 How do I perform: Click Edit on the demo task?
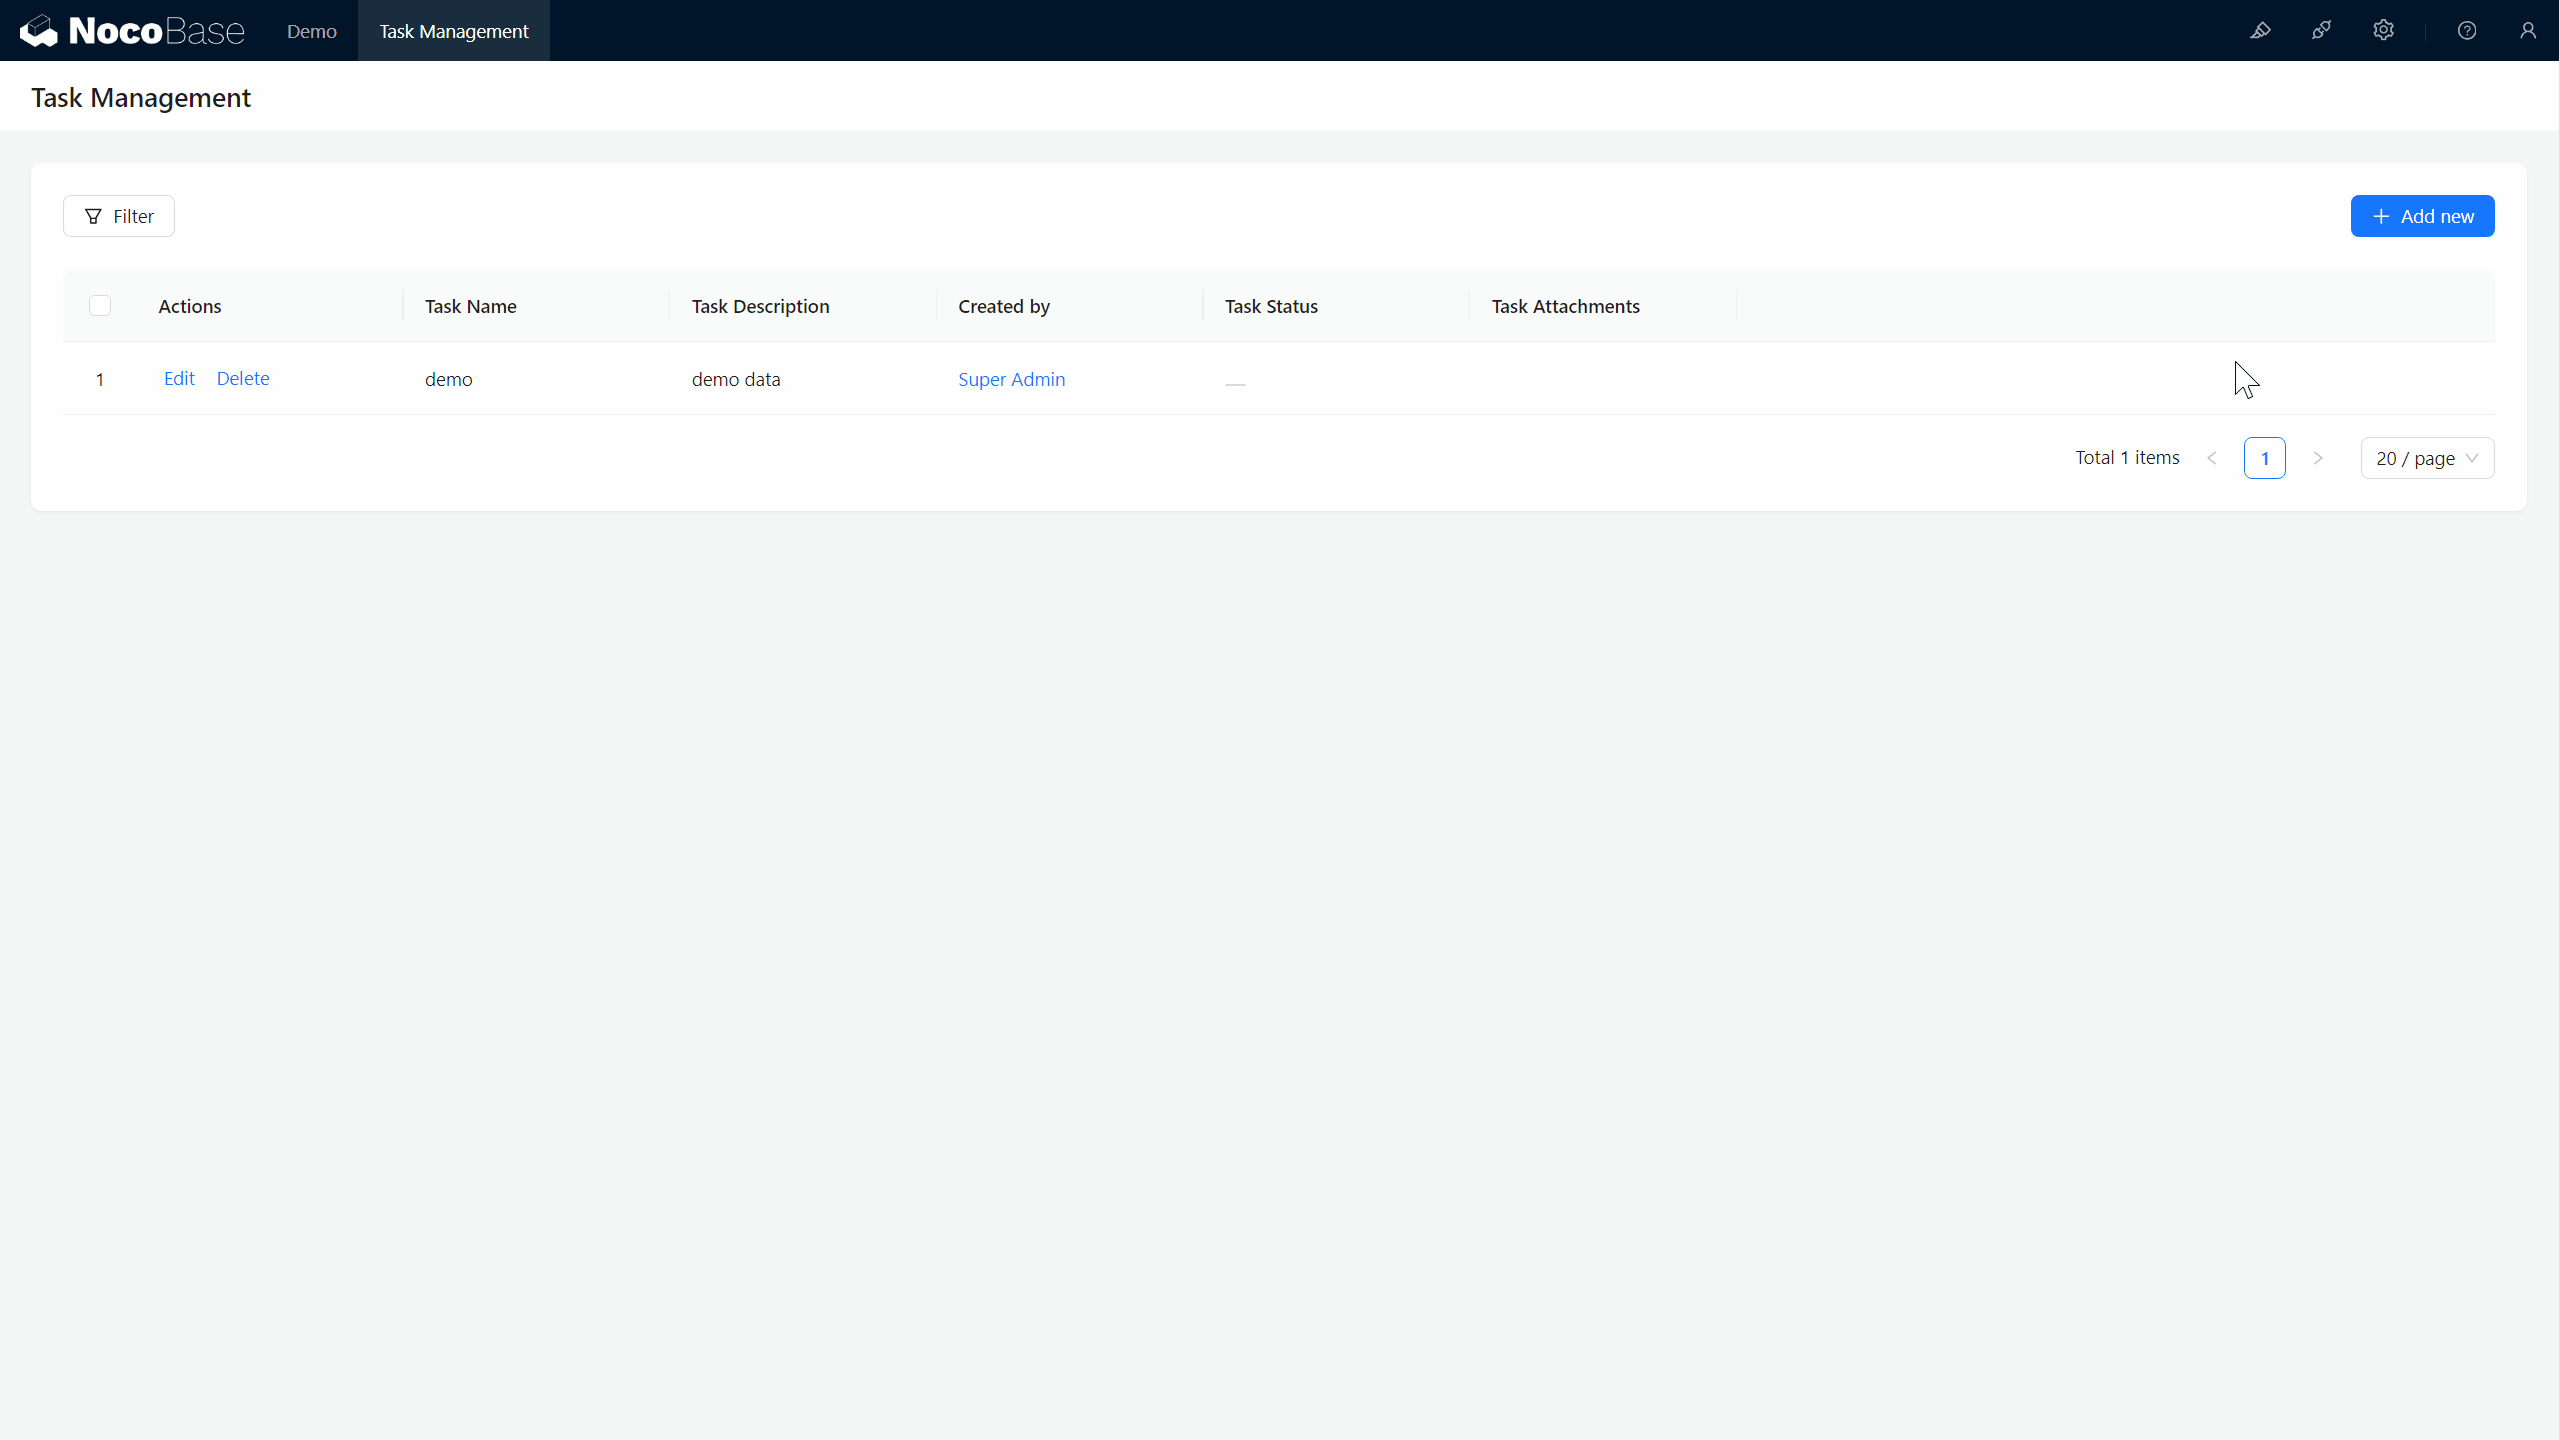click(178, 378)
